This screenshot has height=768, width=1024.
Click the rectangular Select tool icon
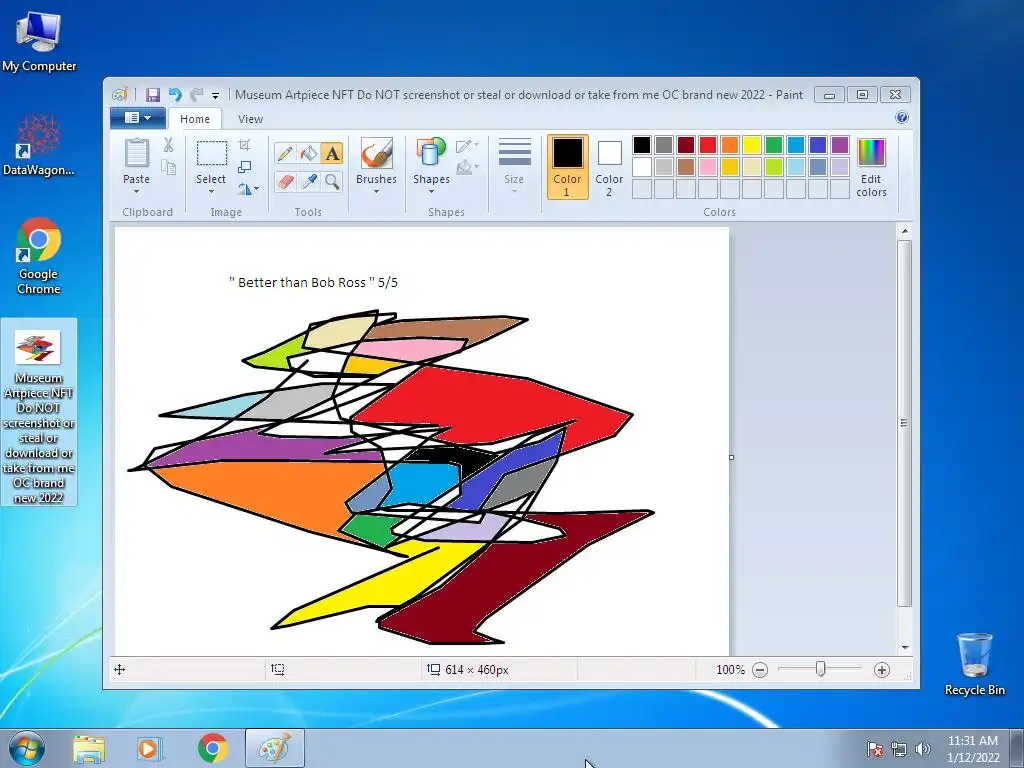212,153
